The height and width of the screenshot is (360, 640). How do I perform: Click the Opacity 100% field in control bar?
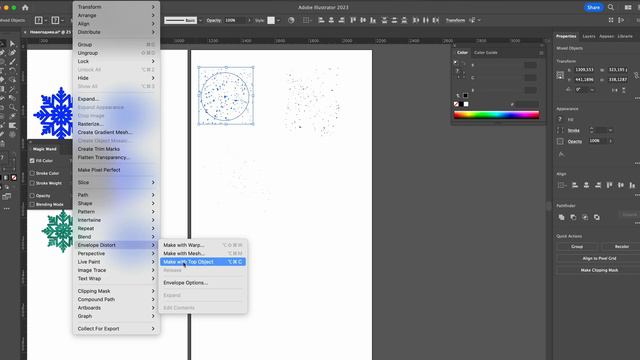pyautogui.click(x=234, y=20)
